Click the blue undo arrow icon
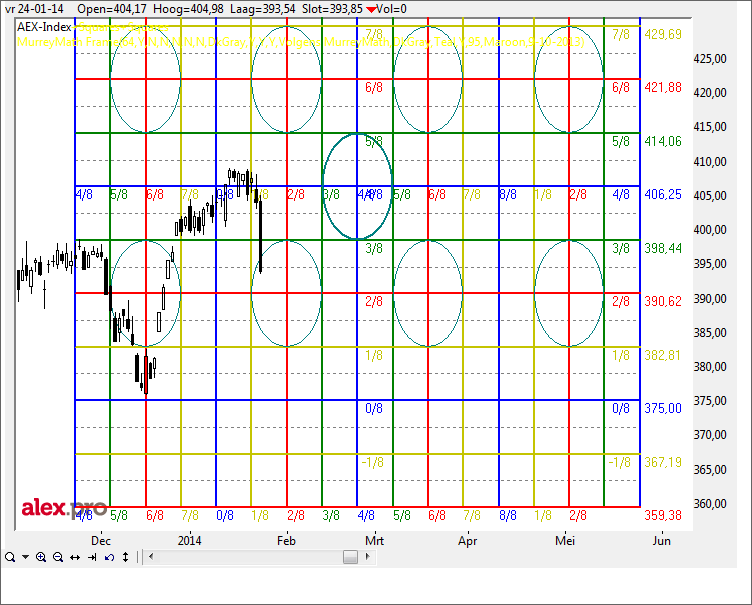Screen dimensions: 752x605 tap(108, 557)
